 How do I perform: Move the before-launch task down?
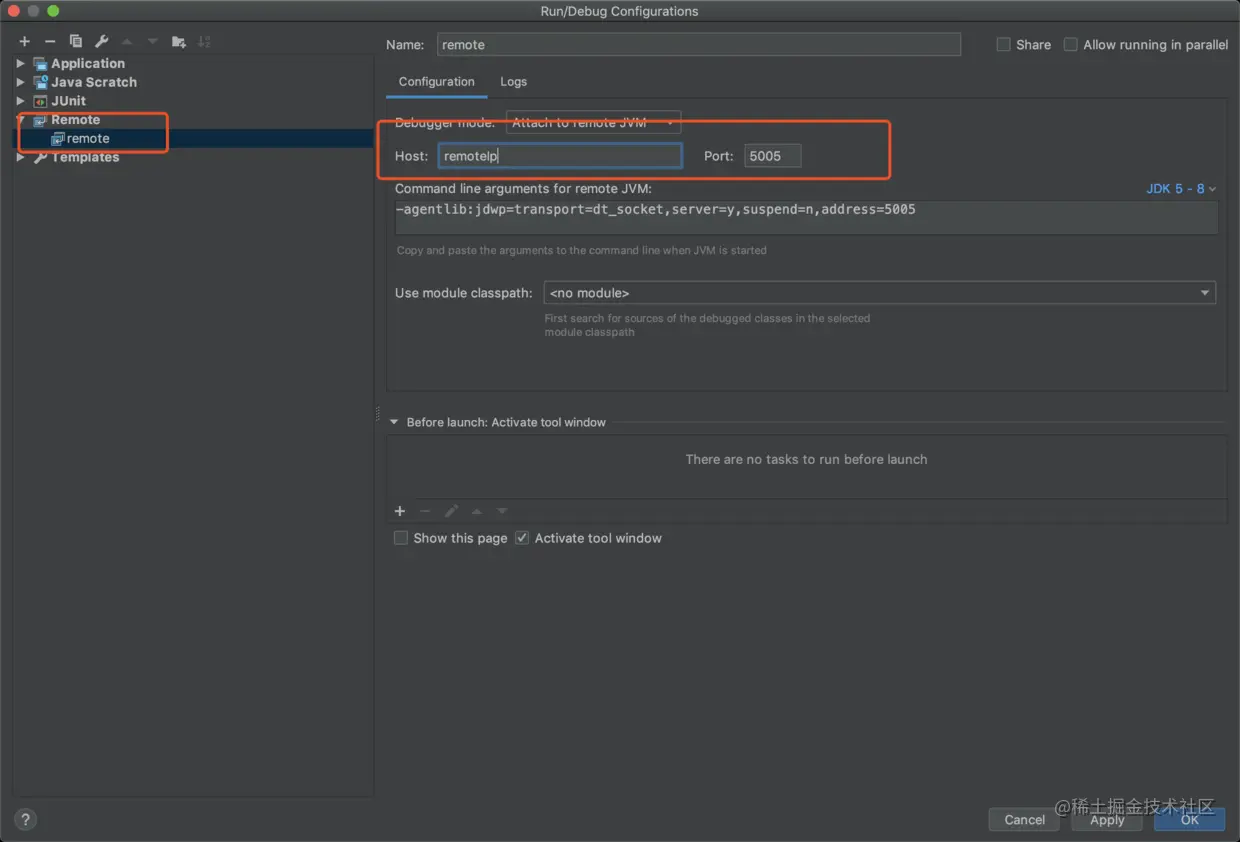tap(502, 511)
